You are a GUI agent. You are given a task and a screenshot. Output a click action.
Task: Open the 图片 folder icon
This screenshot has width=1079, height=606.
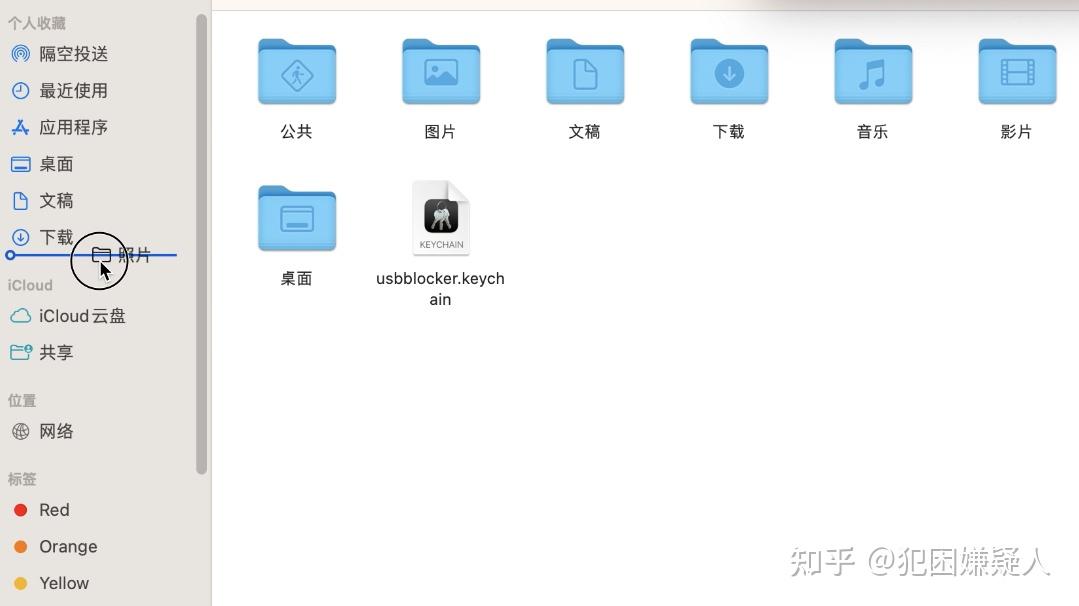(440, 72)
